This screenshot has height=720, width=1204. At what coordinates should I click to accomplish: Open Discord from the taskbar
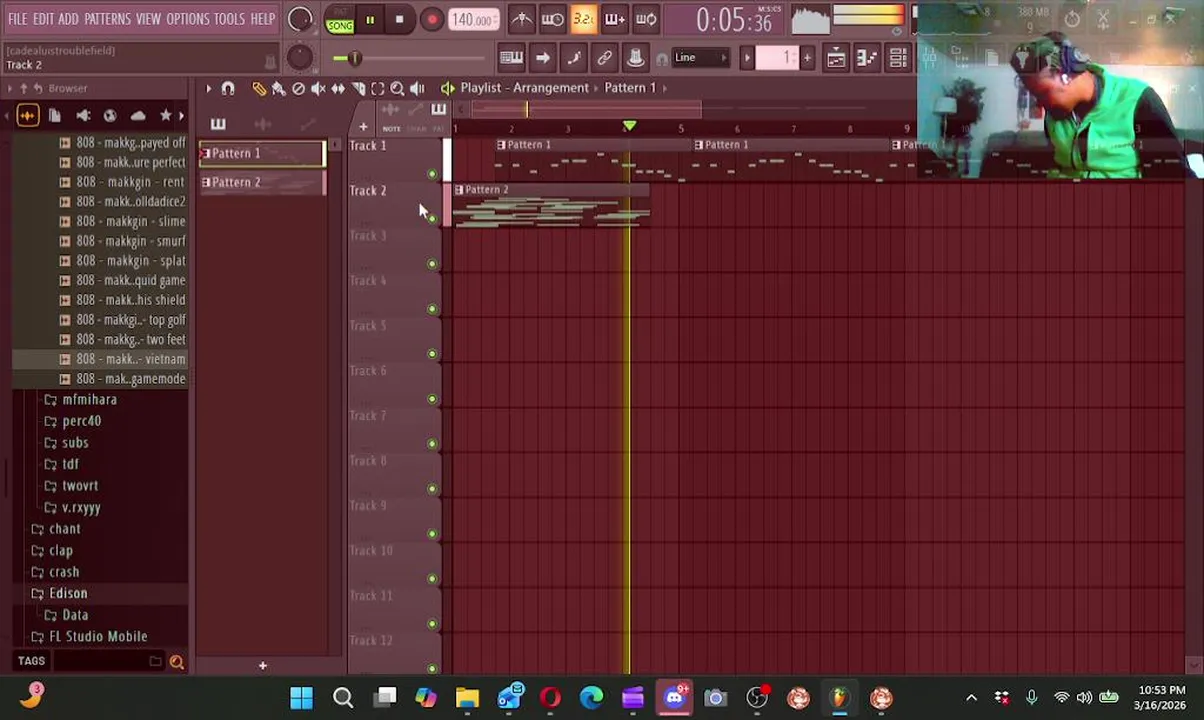point(675,697)
